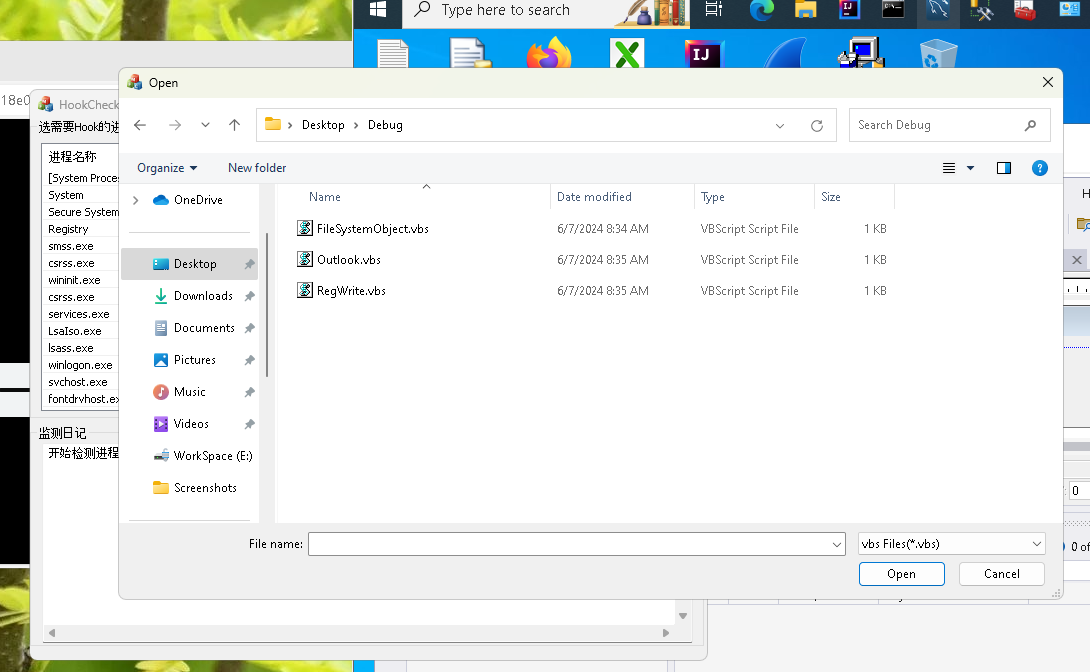Go up one folder level
This screenshot has height=672, width=1090.
pyautogui.click(x=234, y=125)
